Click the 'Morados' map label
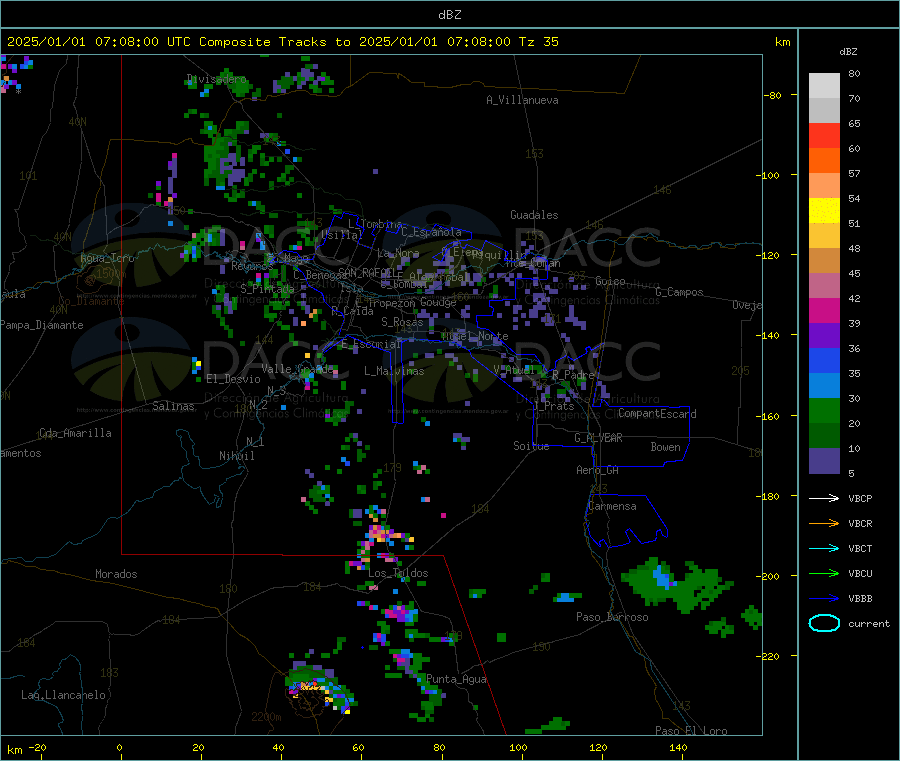Viewport: 900px width, 761px height. pyautogui.click(x=116, y=574)
